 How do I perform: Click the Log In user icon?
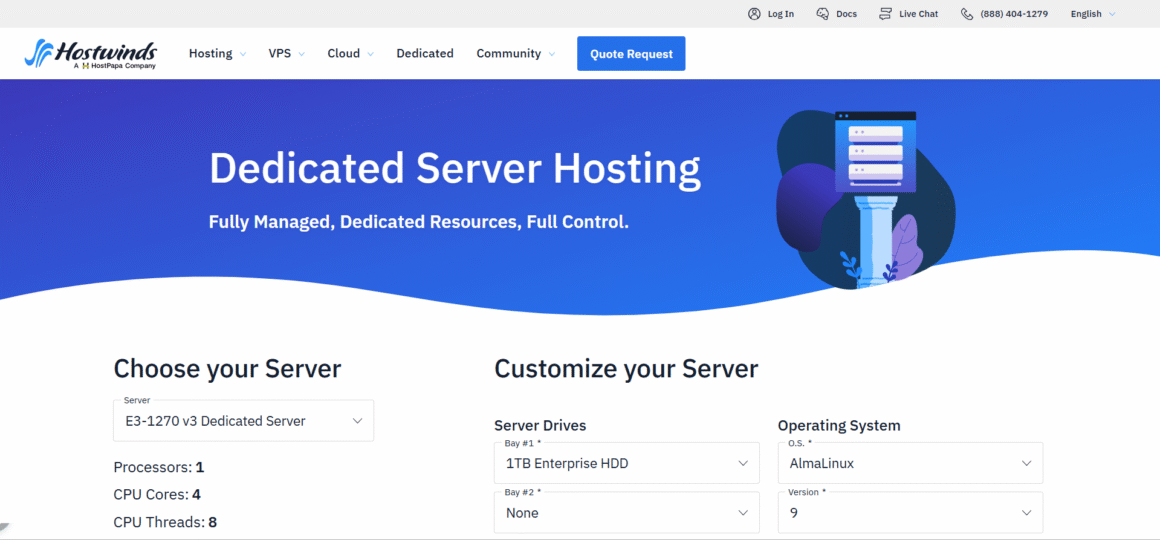[x=754, y=13]
